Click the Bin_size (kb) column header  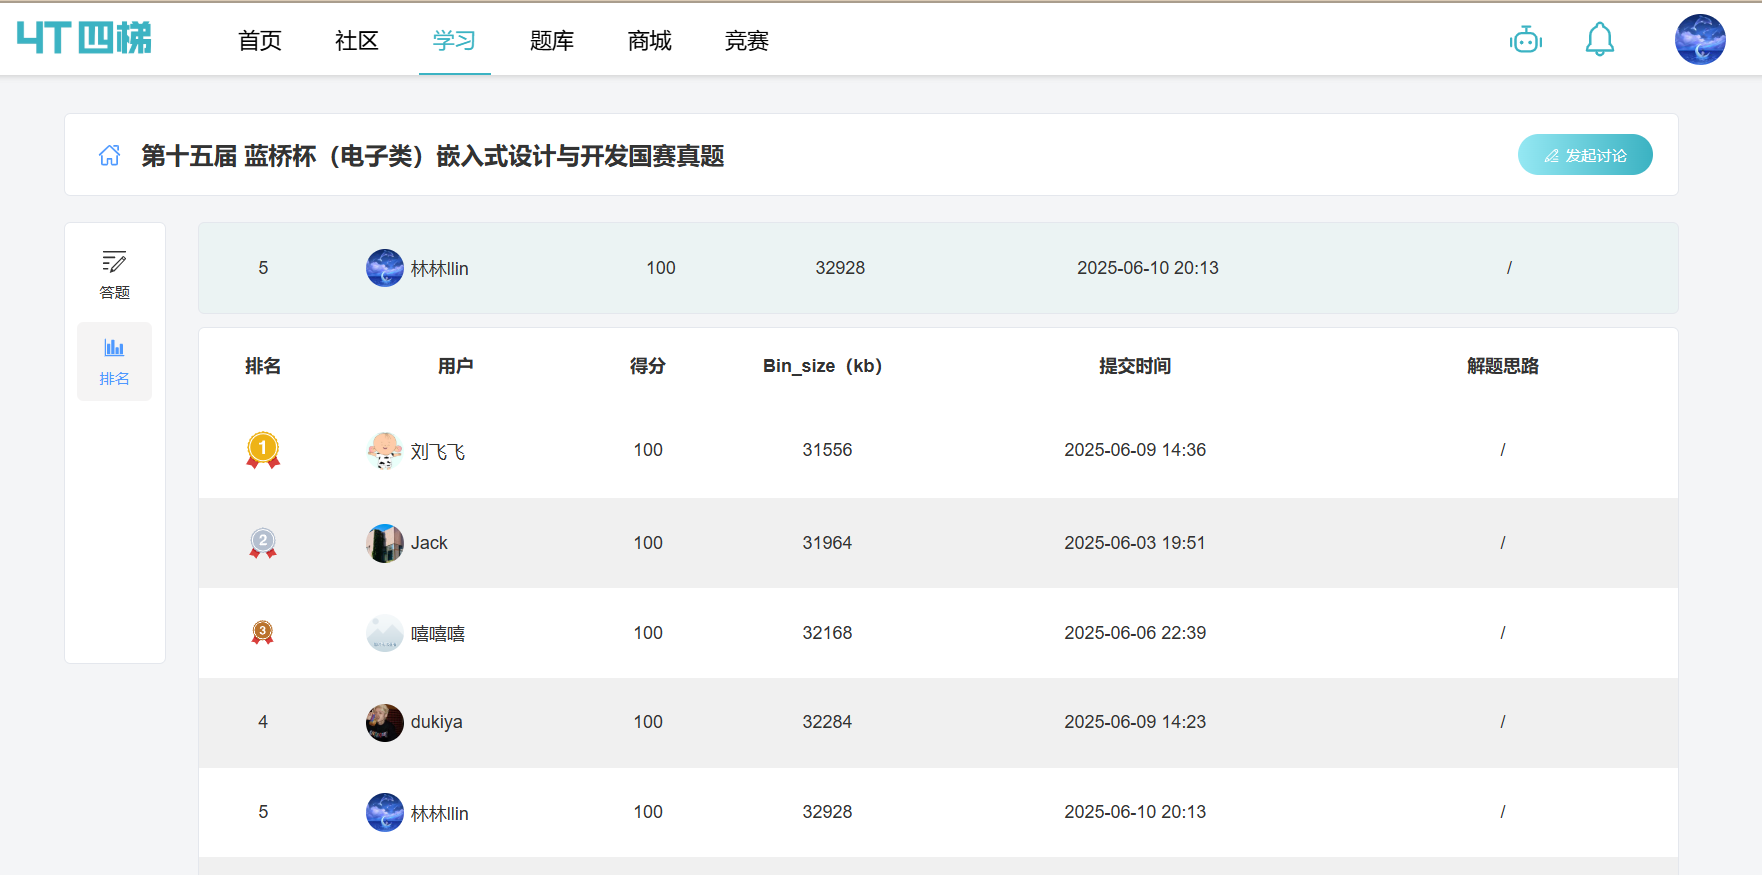[823, 366]
